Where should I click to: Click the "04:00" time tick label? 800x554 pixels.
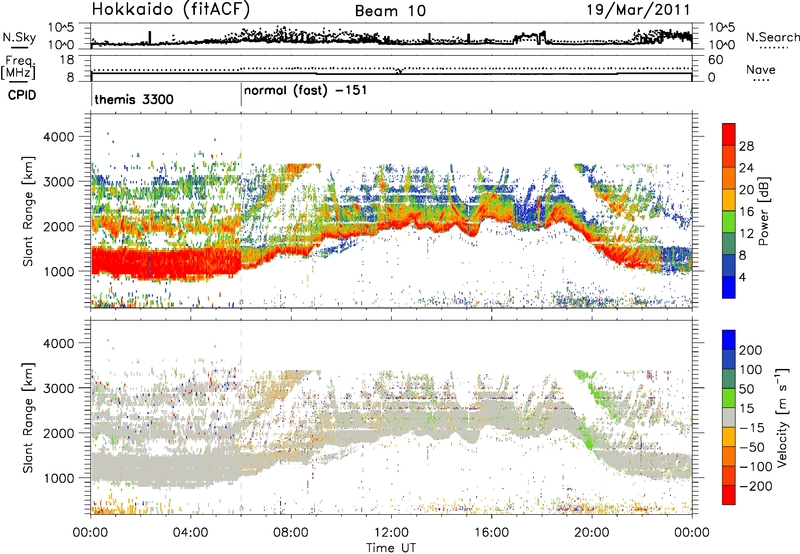191,533
